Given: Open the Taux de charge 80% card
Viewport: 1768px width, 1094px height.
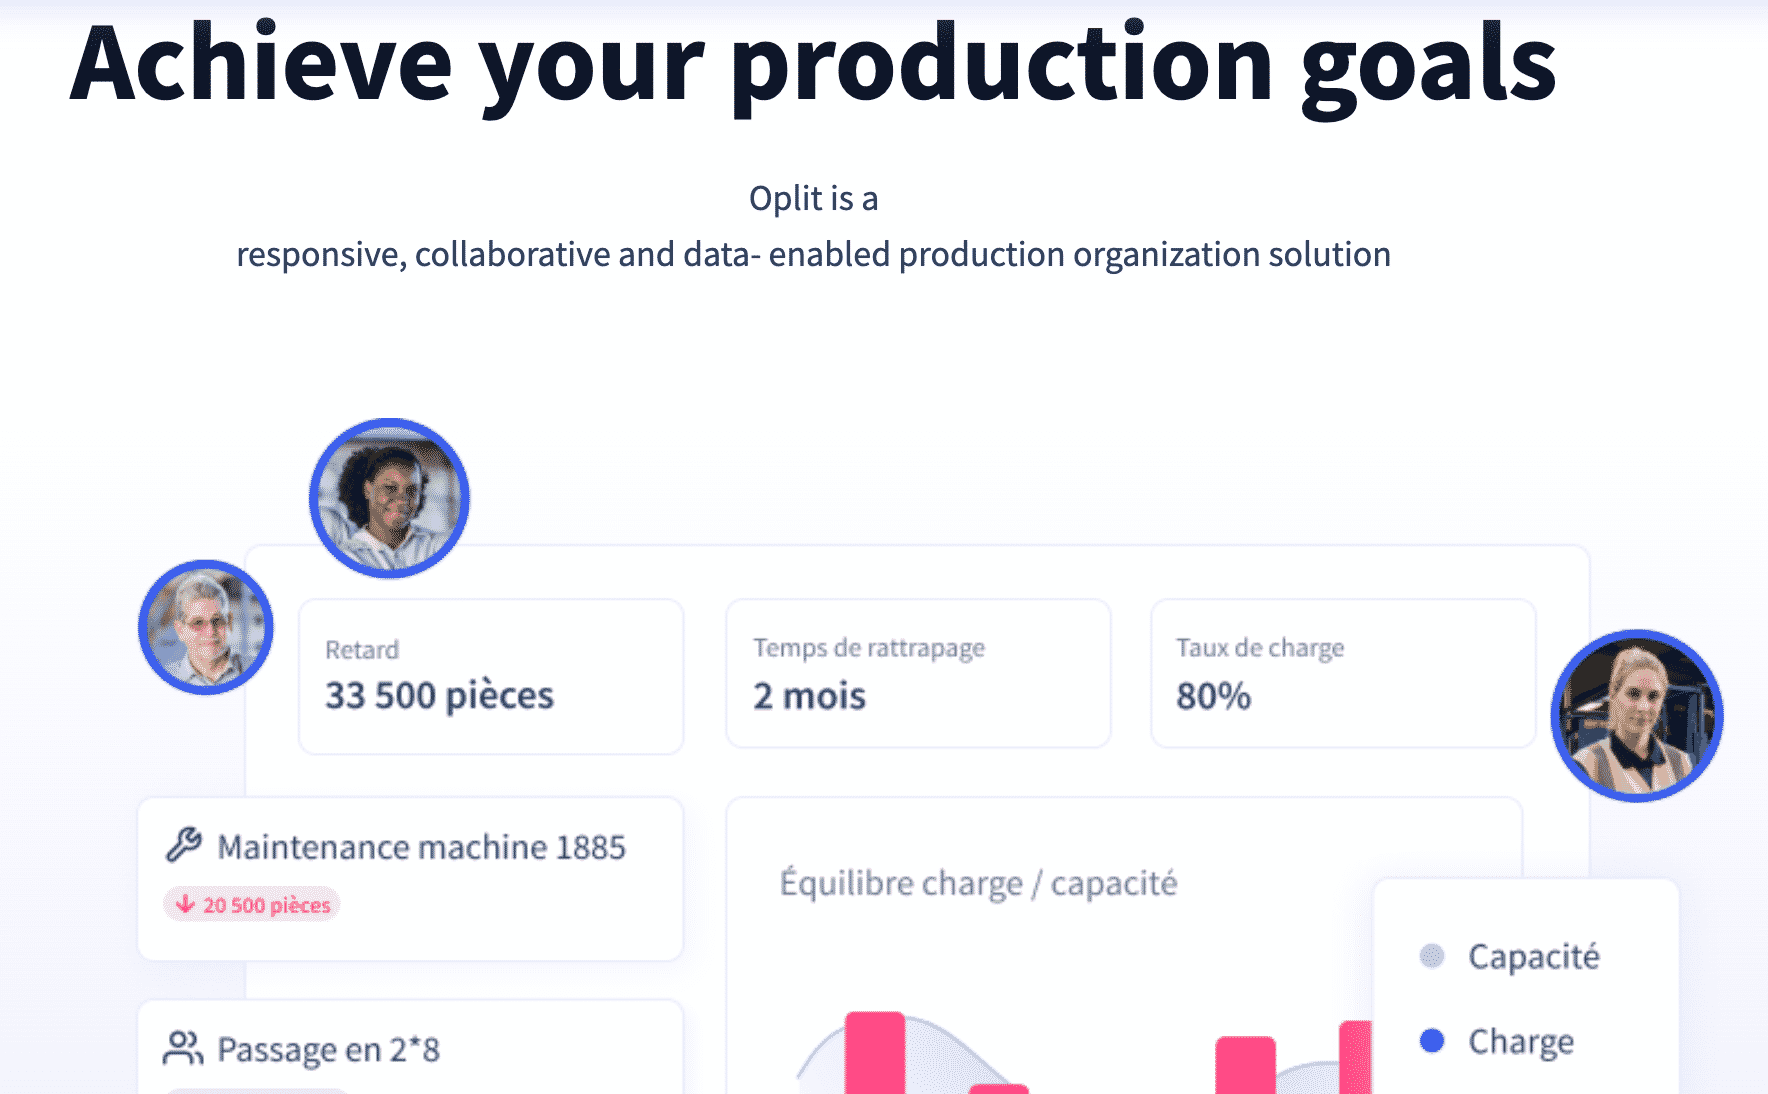Looking at the screenshot, I should [x=1343, y=673].
